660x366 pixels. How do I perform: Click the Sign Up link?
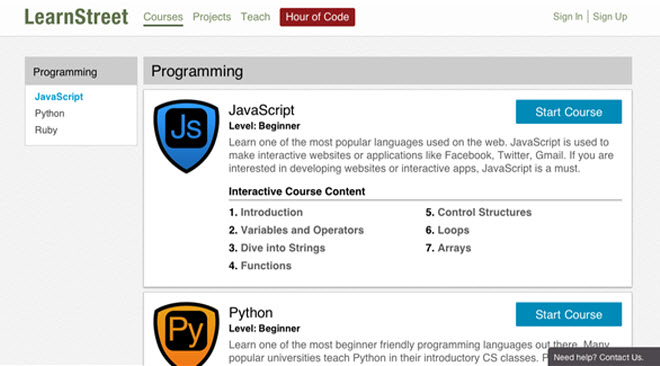pyautogui.click(x=610, y=17)
